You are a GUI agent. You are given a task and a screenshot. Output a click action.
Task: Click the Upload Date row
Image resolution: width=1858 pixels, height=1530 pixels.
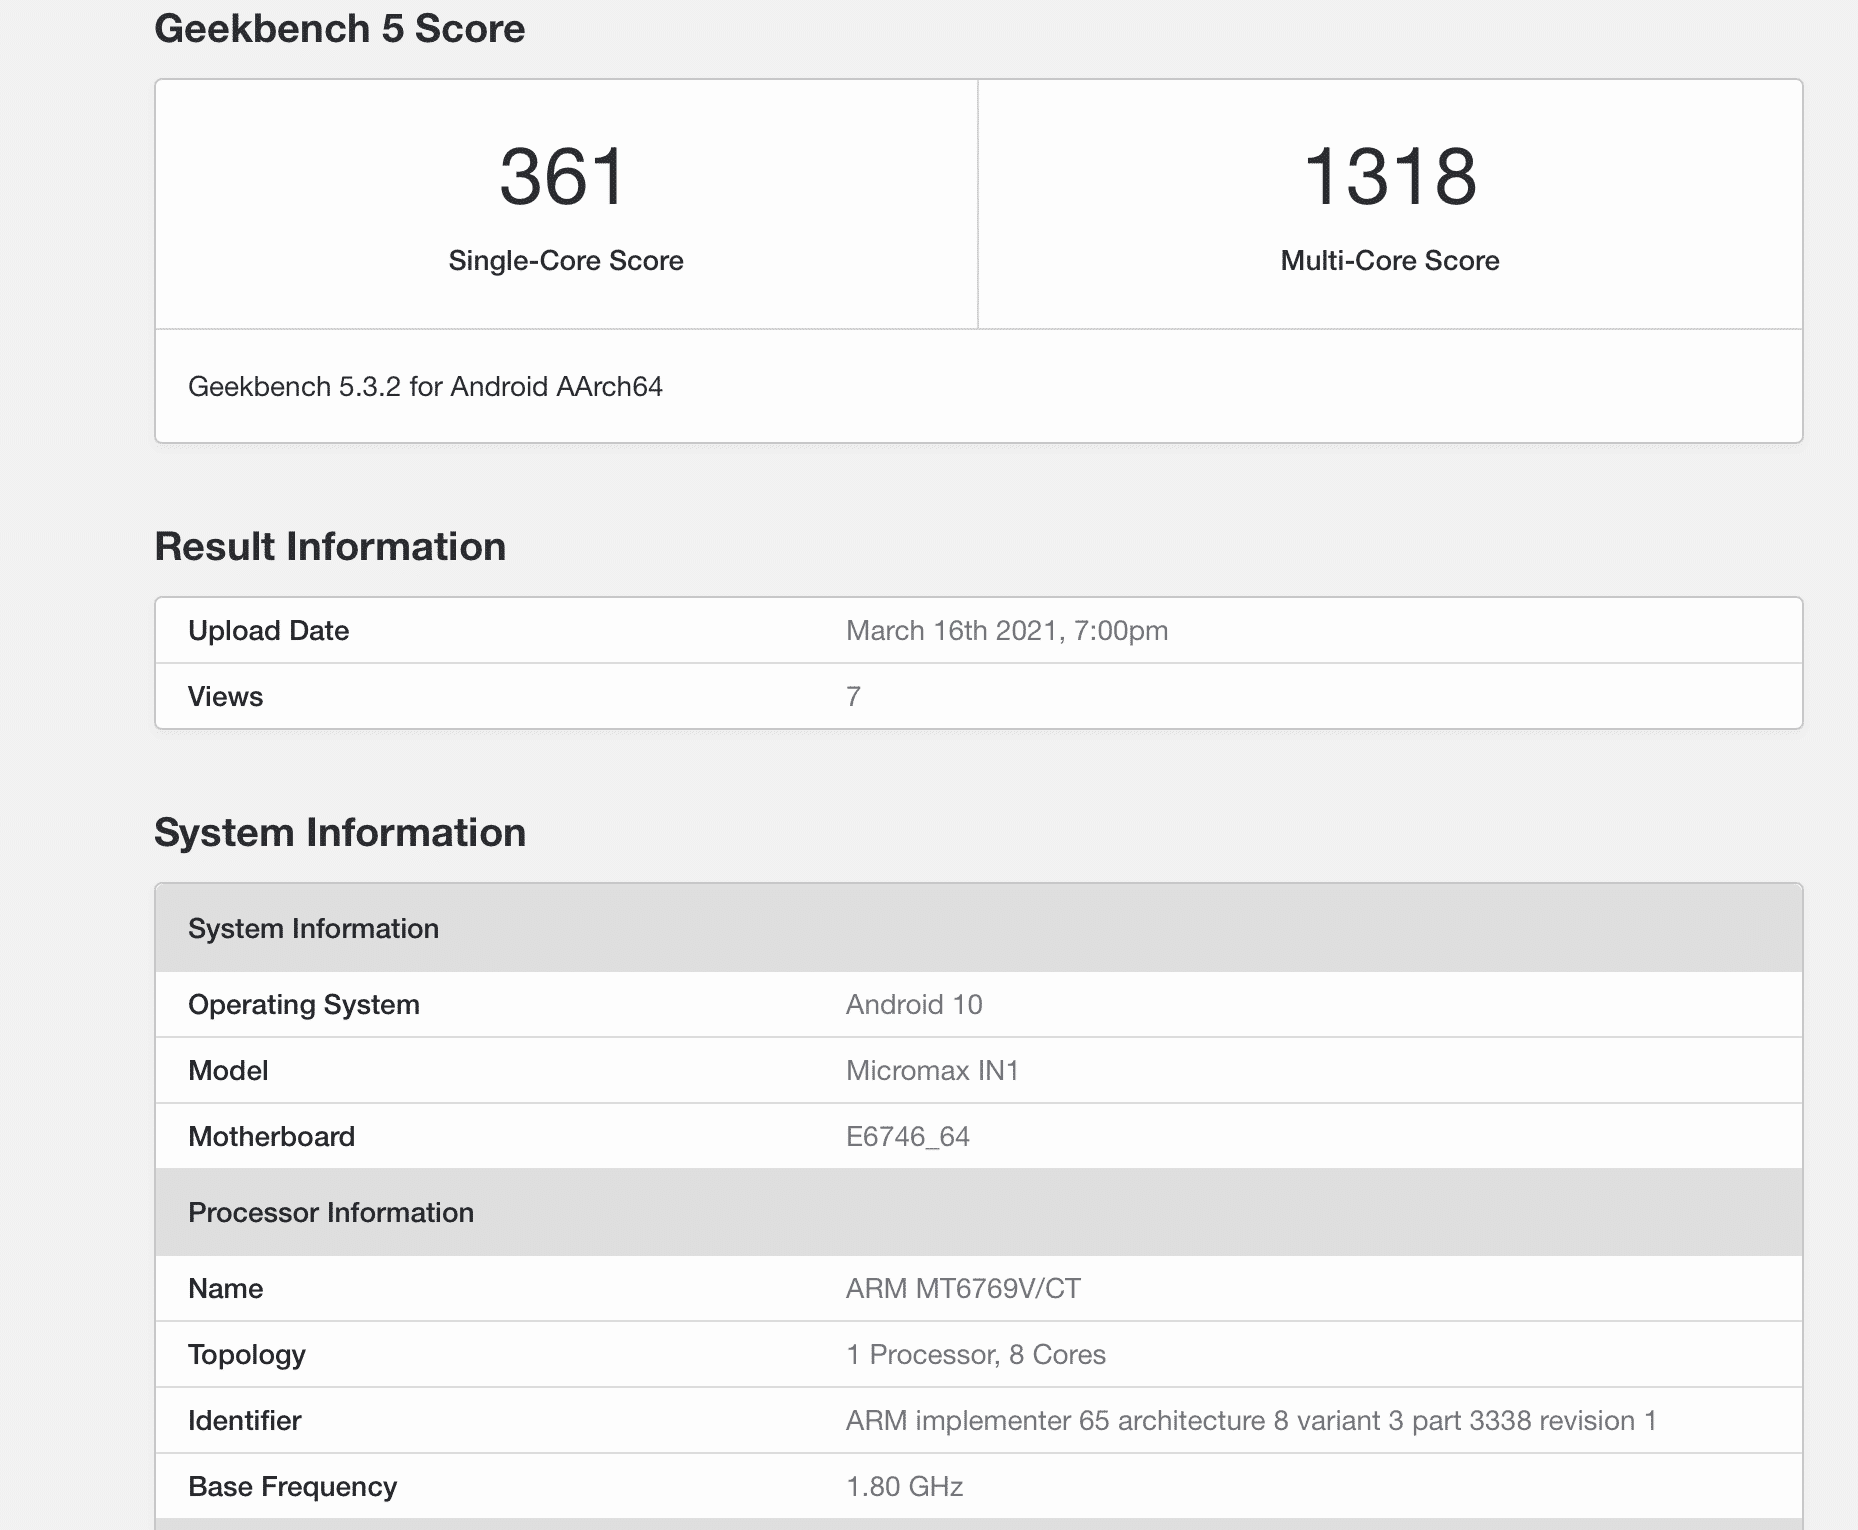268,630
